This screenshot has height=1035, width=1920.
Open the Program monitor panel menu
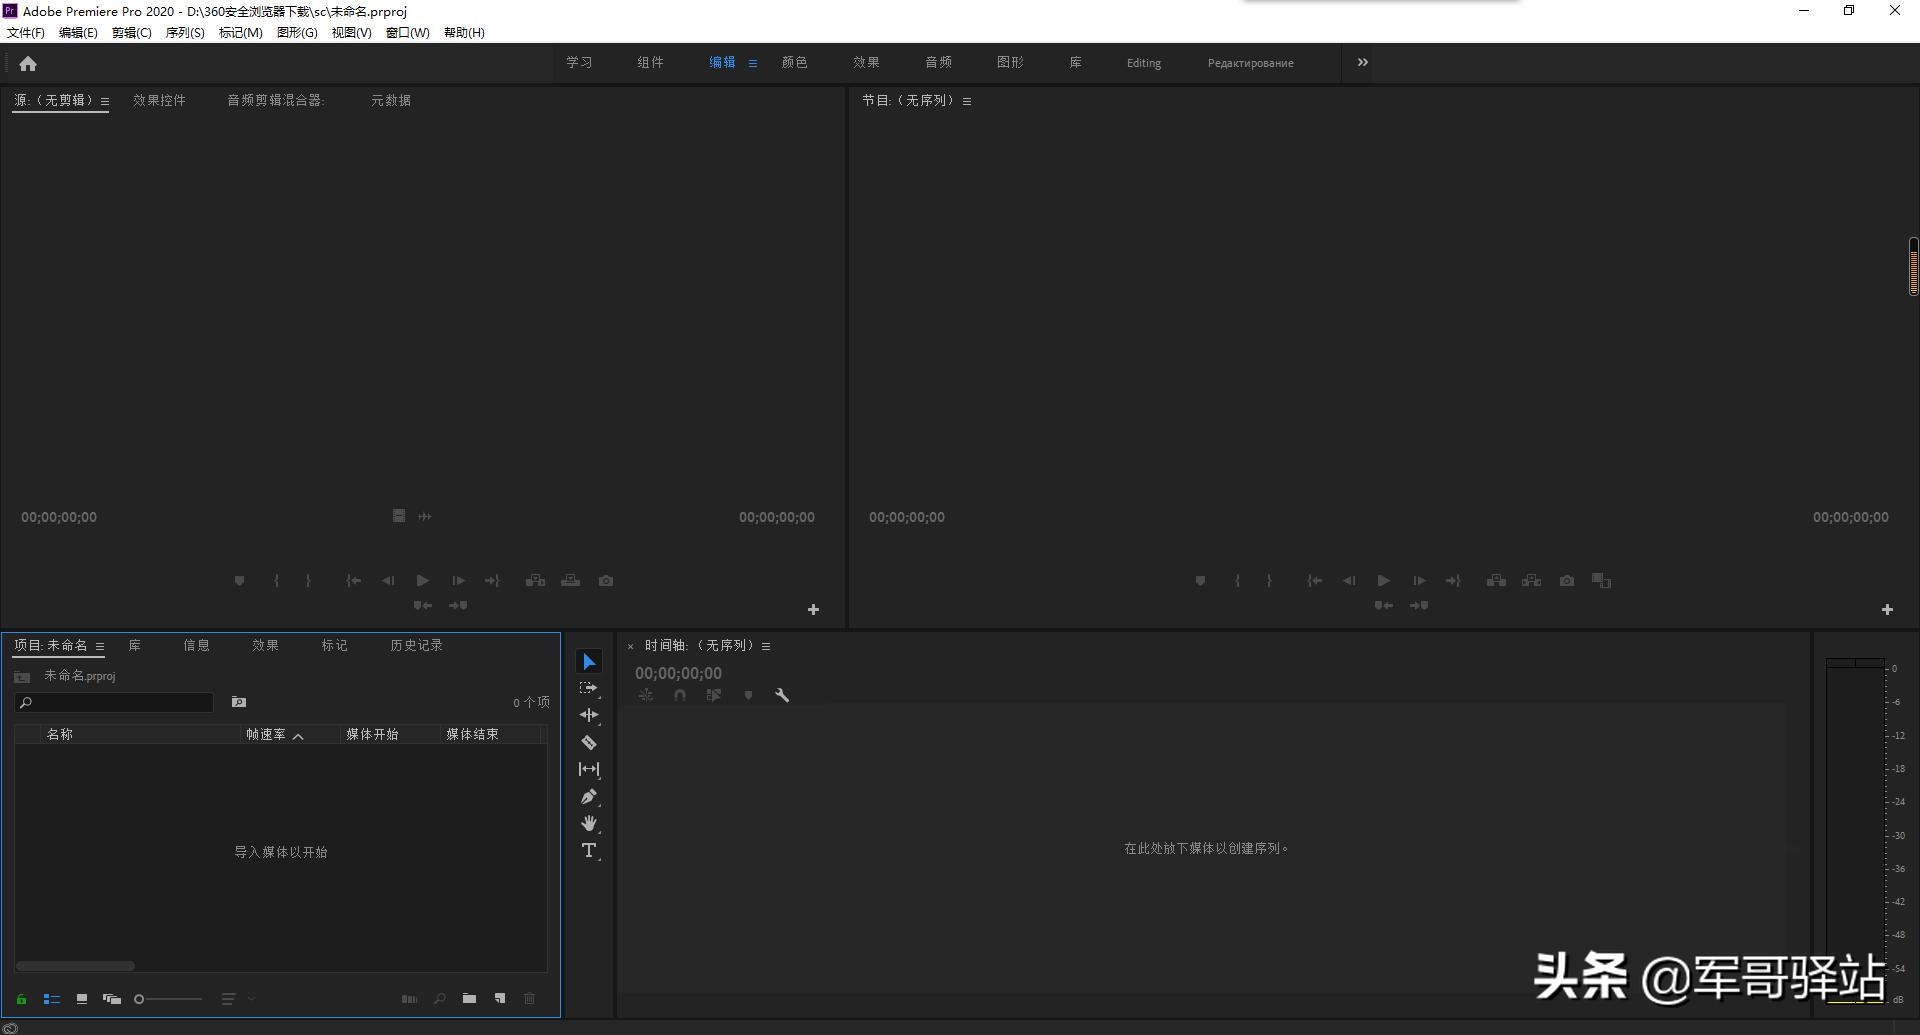967,101
